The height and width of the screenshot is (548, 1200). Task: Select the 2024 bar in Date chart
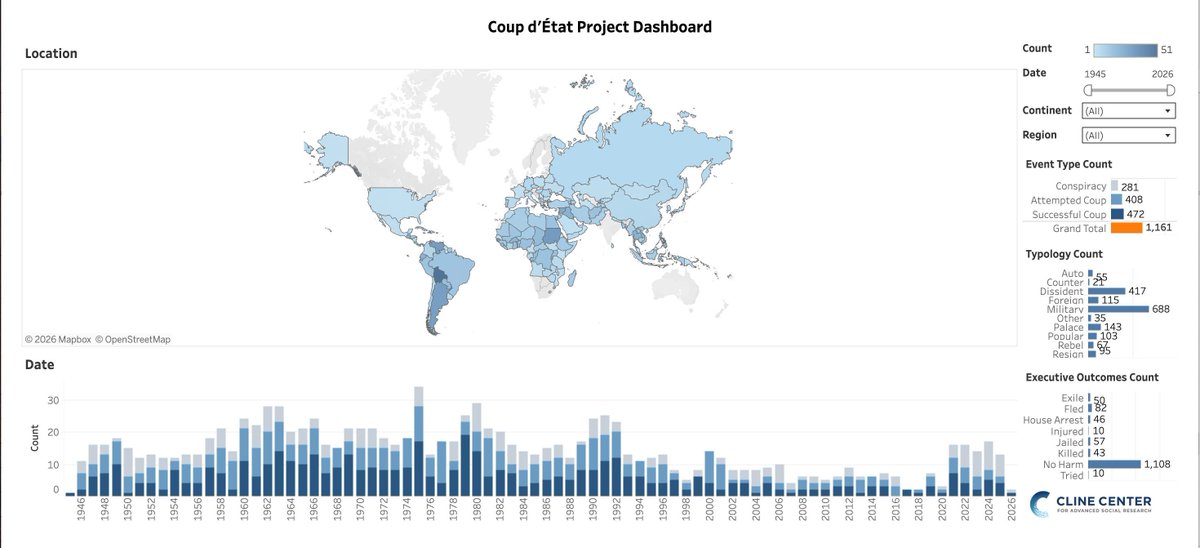[x=988, y=469]
